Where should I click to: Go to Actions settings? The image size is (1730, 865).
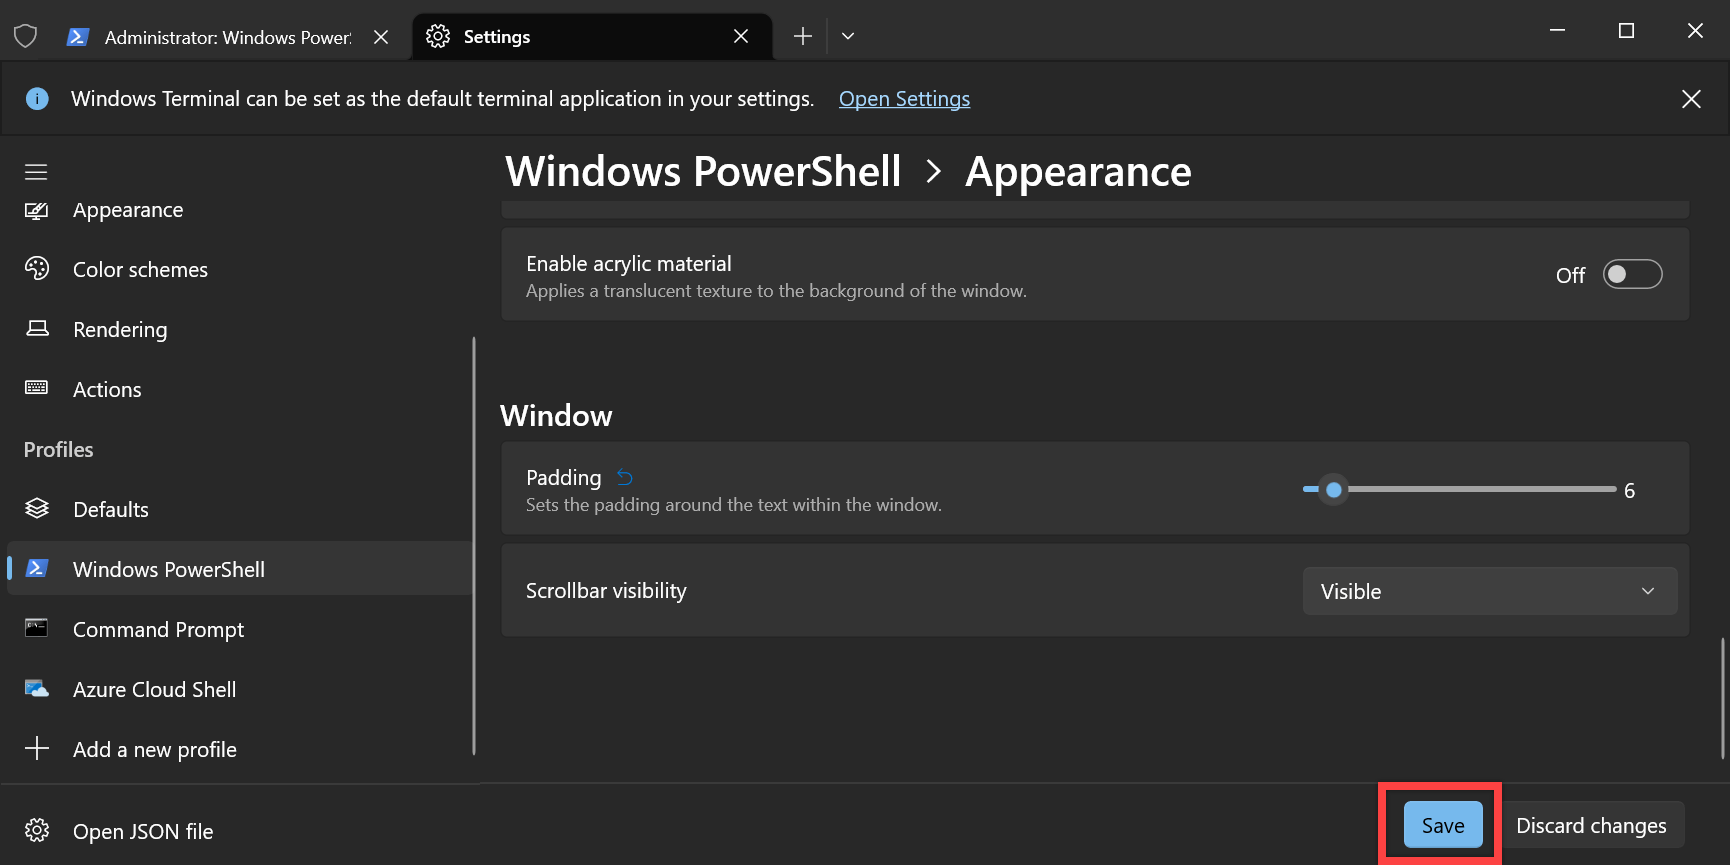coord(238,389)
